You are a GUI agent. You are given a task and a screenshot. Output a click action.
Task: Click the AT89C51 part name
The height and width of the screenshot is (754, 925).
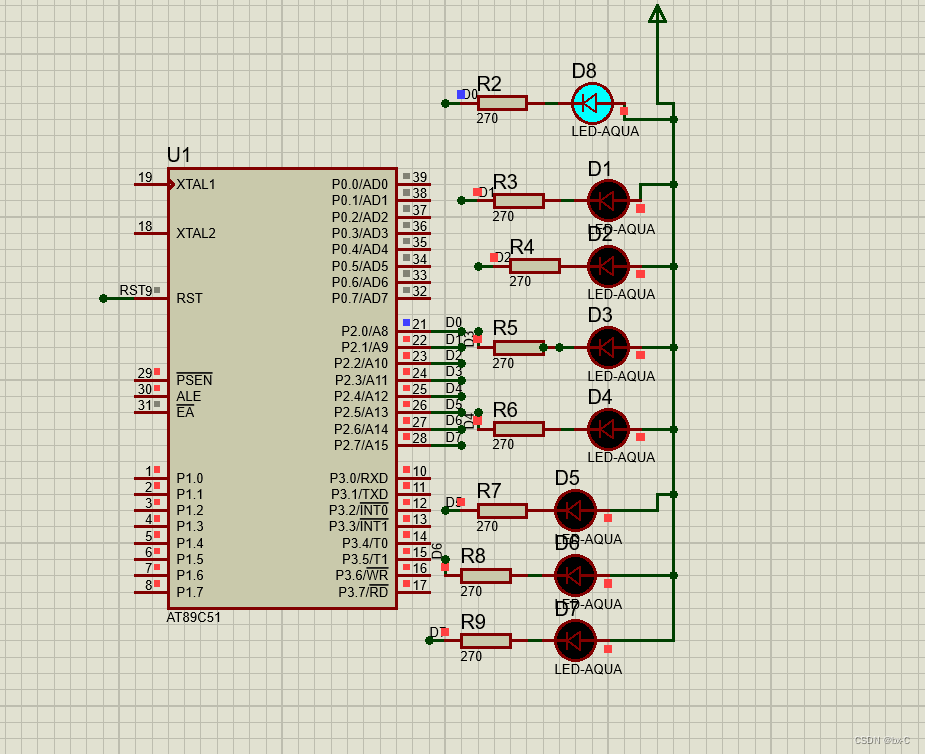coord(193,617)
